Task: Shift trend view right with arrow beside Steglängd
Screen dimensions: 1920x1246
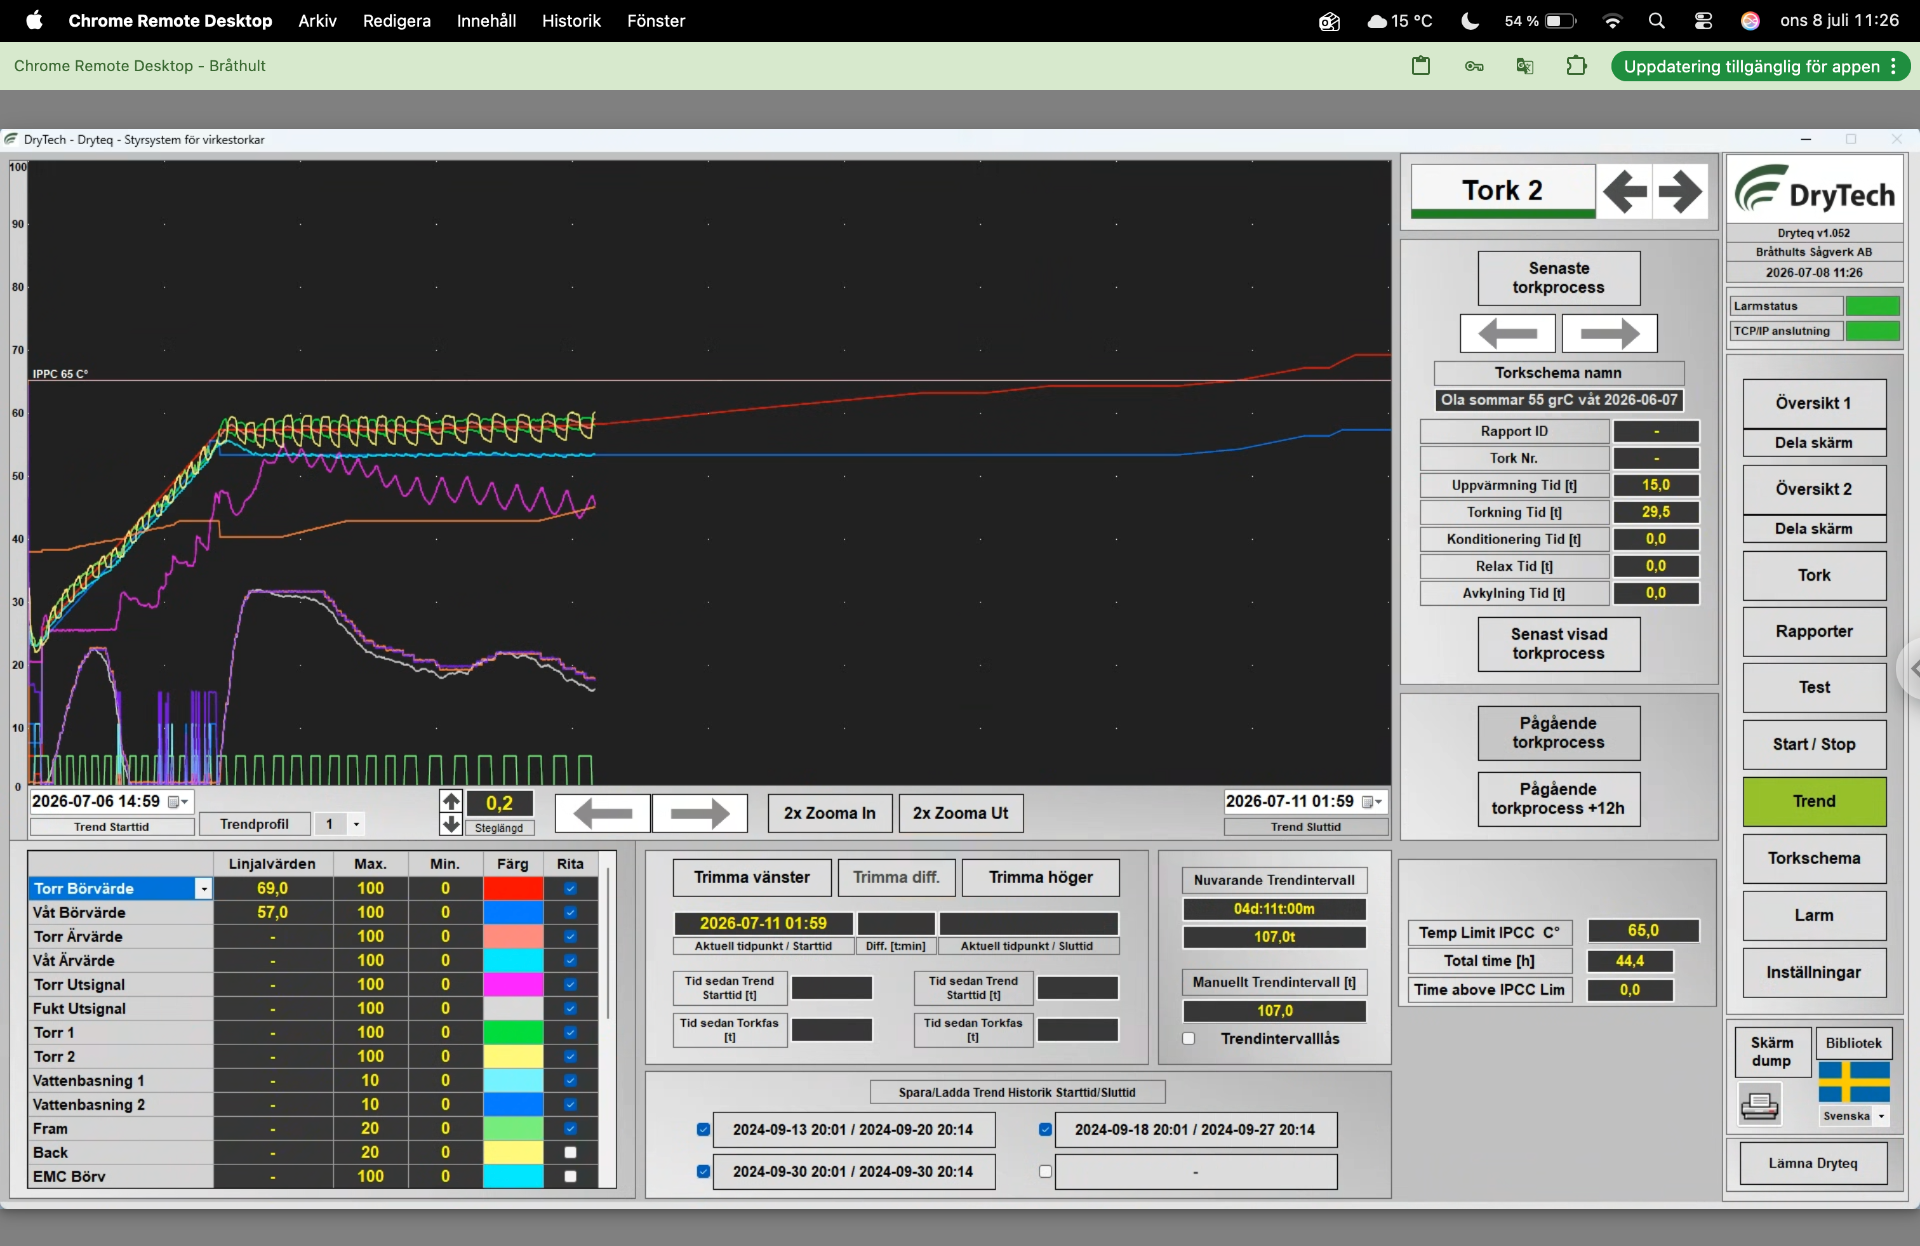Action: click(699, 813)
